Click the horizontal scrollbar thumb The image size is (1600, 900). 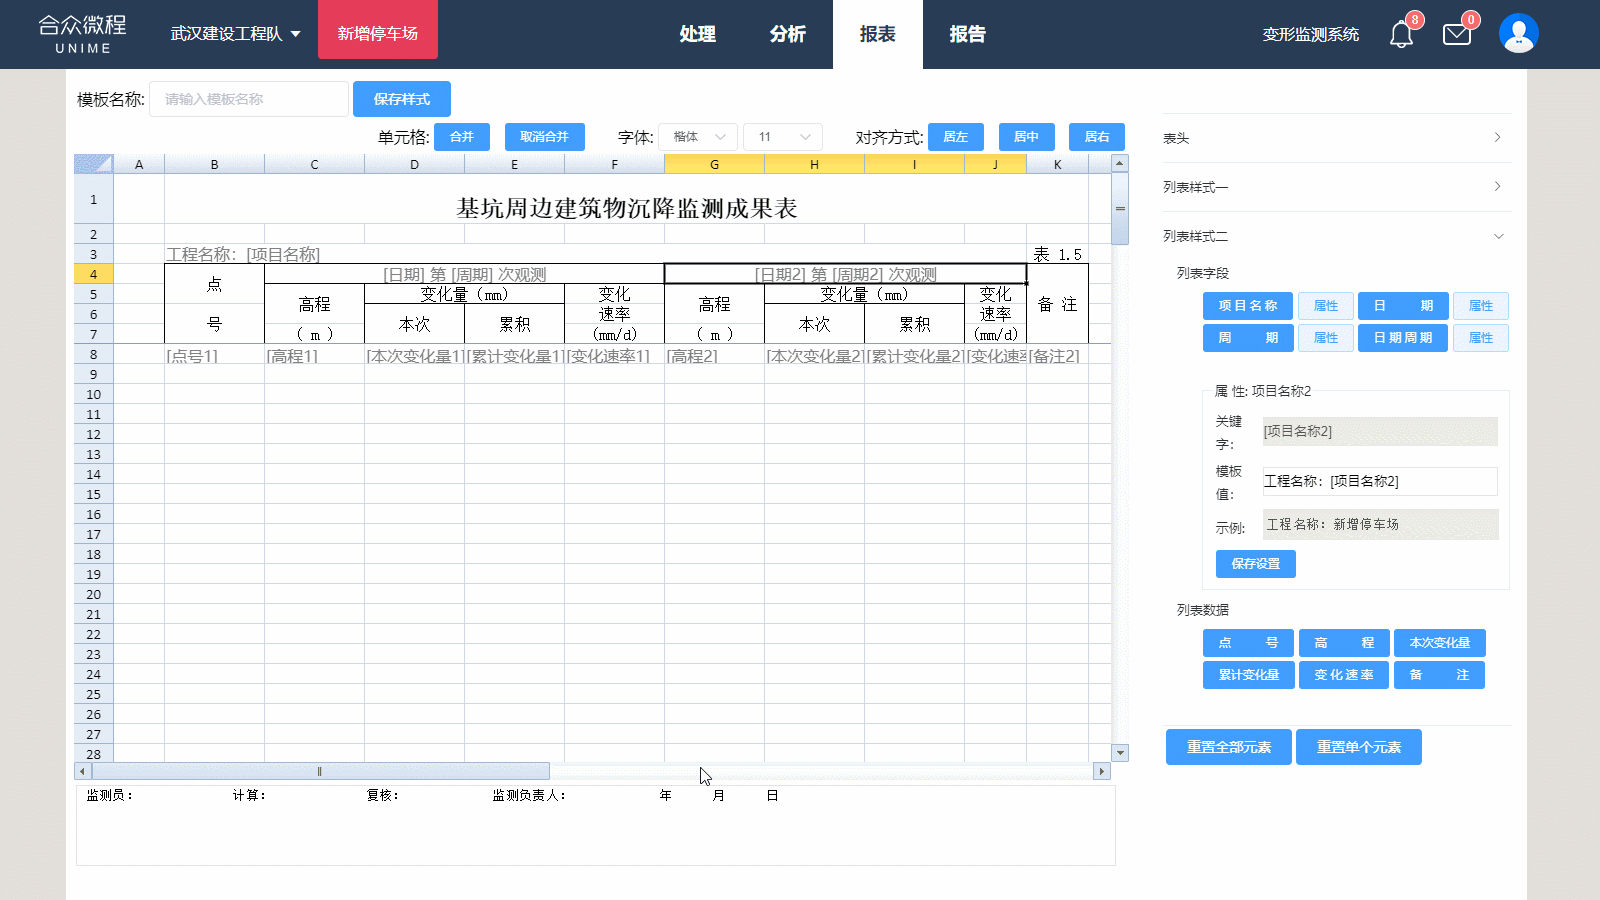(320, 771)
